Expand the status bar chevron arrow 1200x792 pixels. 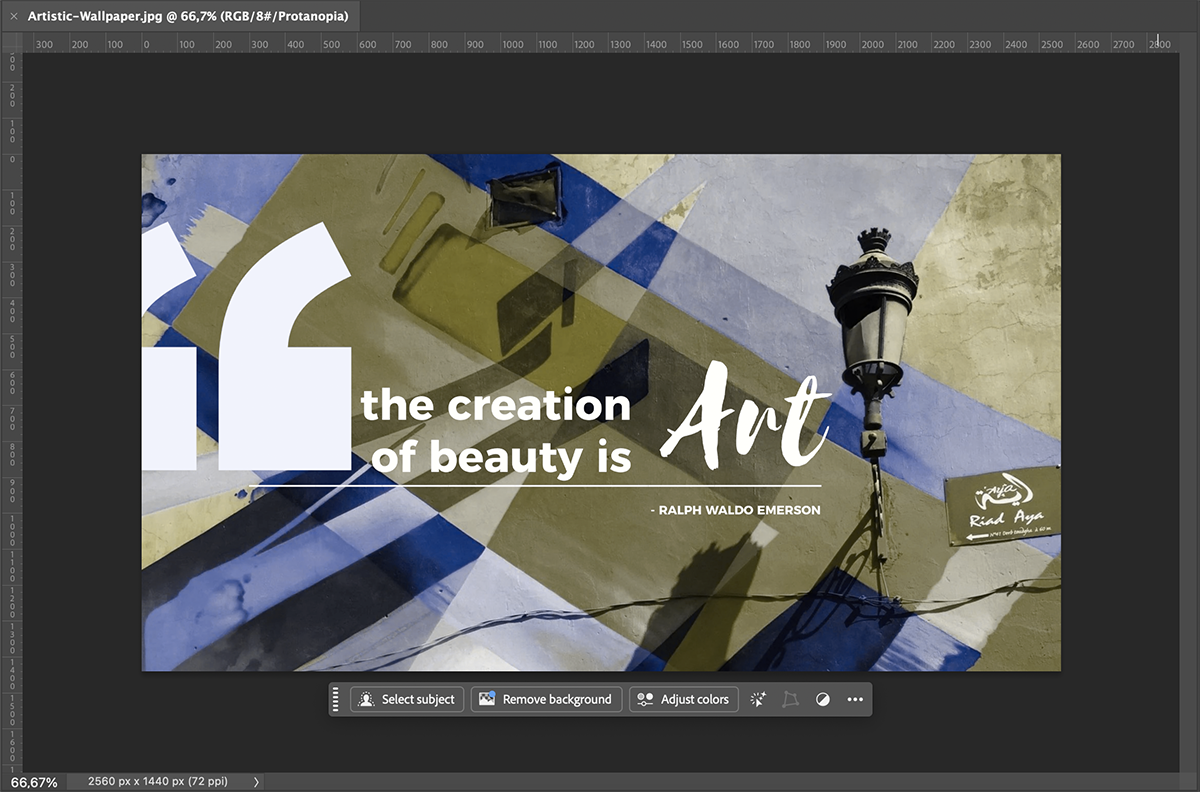point(256,782)
